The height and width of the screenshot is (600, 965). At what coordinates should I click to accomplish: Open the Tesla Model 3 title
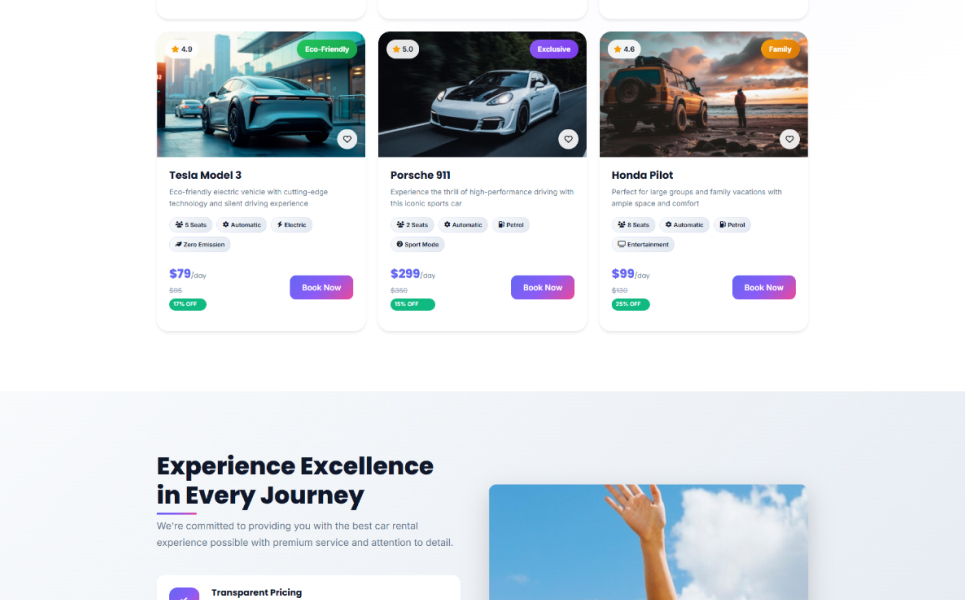click(205, 175)
